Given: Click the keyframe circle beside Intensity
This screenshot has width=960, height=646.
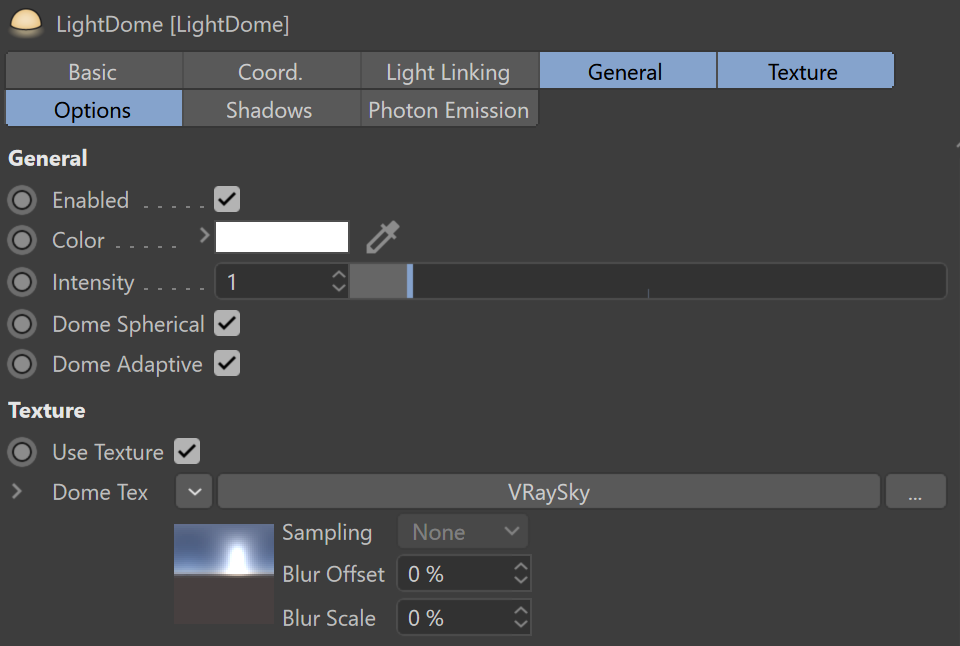Looking at the screenshot, I should pyautogui.click(x=22, y=283).
